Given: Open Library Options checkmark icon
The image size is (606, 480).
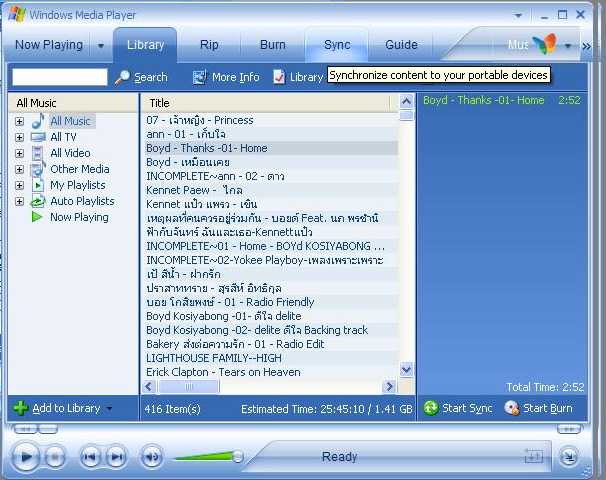Looking at the screenshot, I should click(279, 77).
